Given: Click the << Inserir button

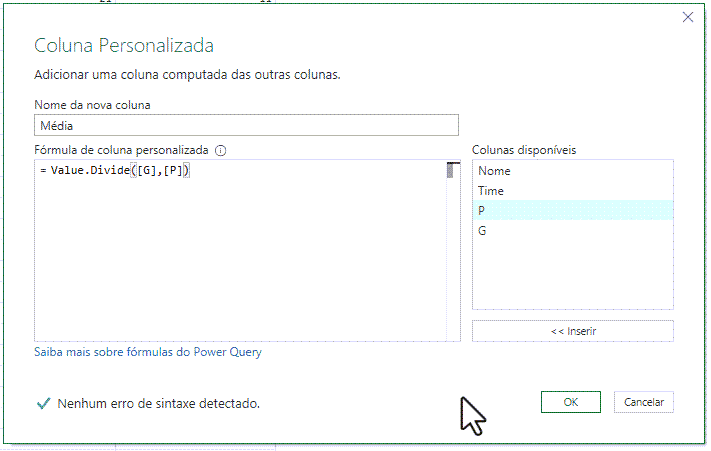Looking at the screenshot, I should click(x=573, y=331).
